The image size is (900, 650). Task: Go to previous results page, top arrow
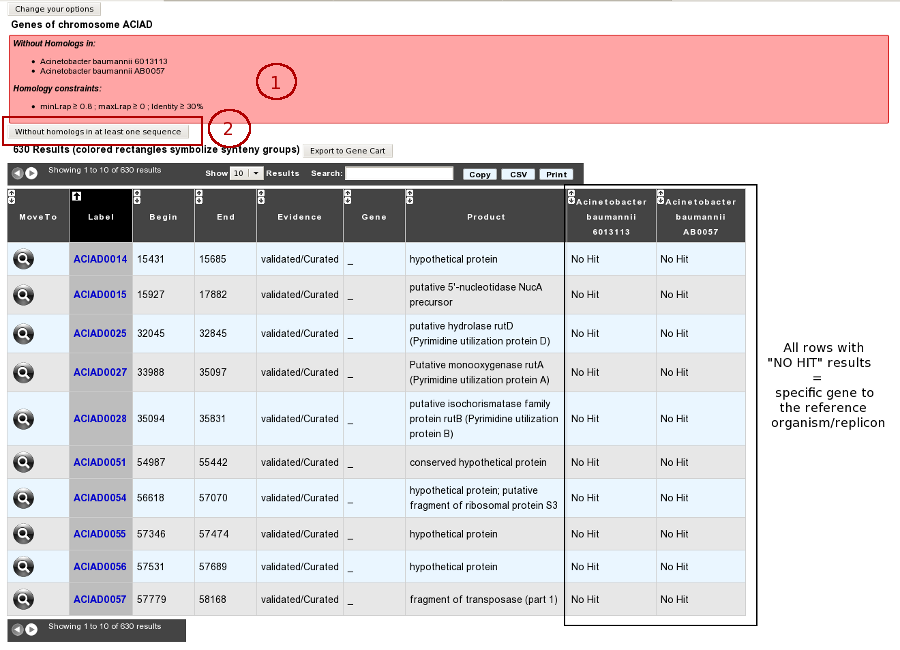(18, 173)
